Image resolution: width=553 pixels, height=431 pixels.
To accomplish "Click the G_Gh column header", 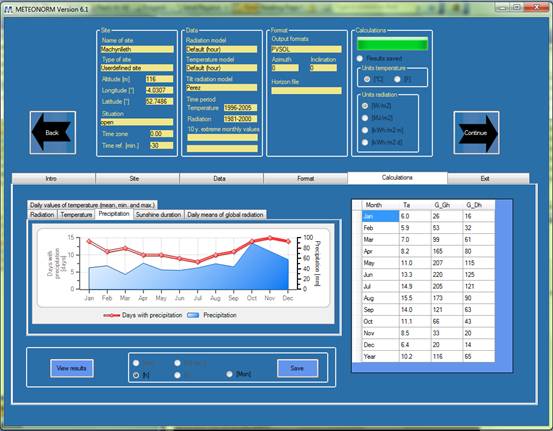I will click(x=446, y=205).
